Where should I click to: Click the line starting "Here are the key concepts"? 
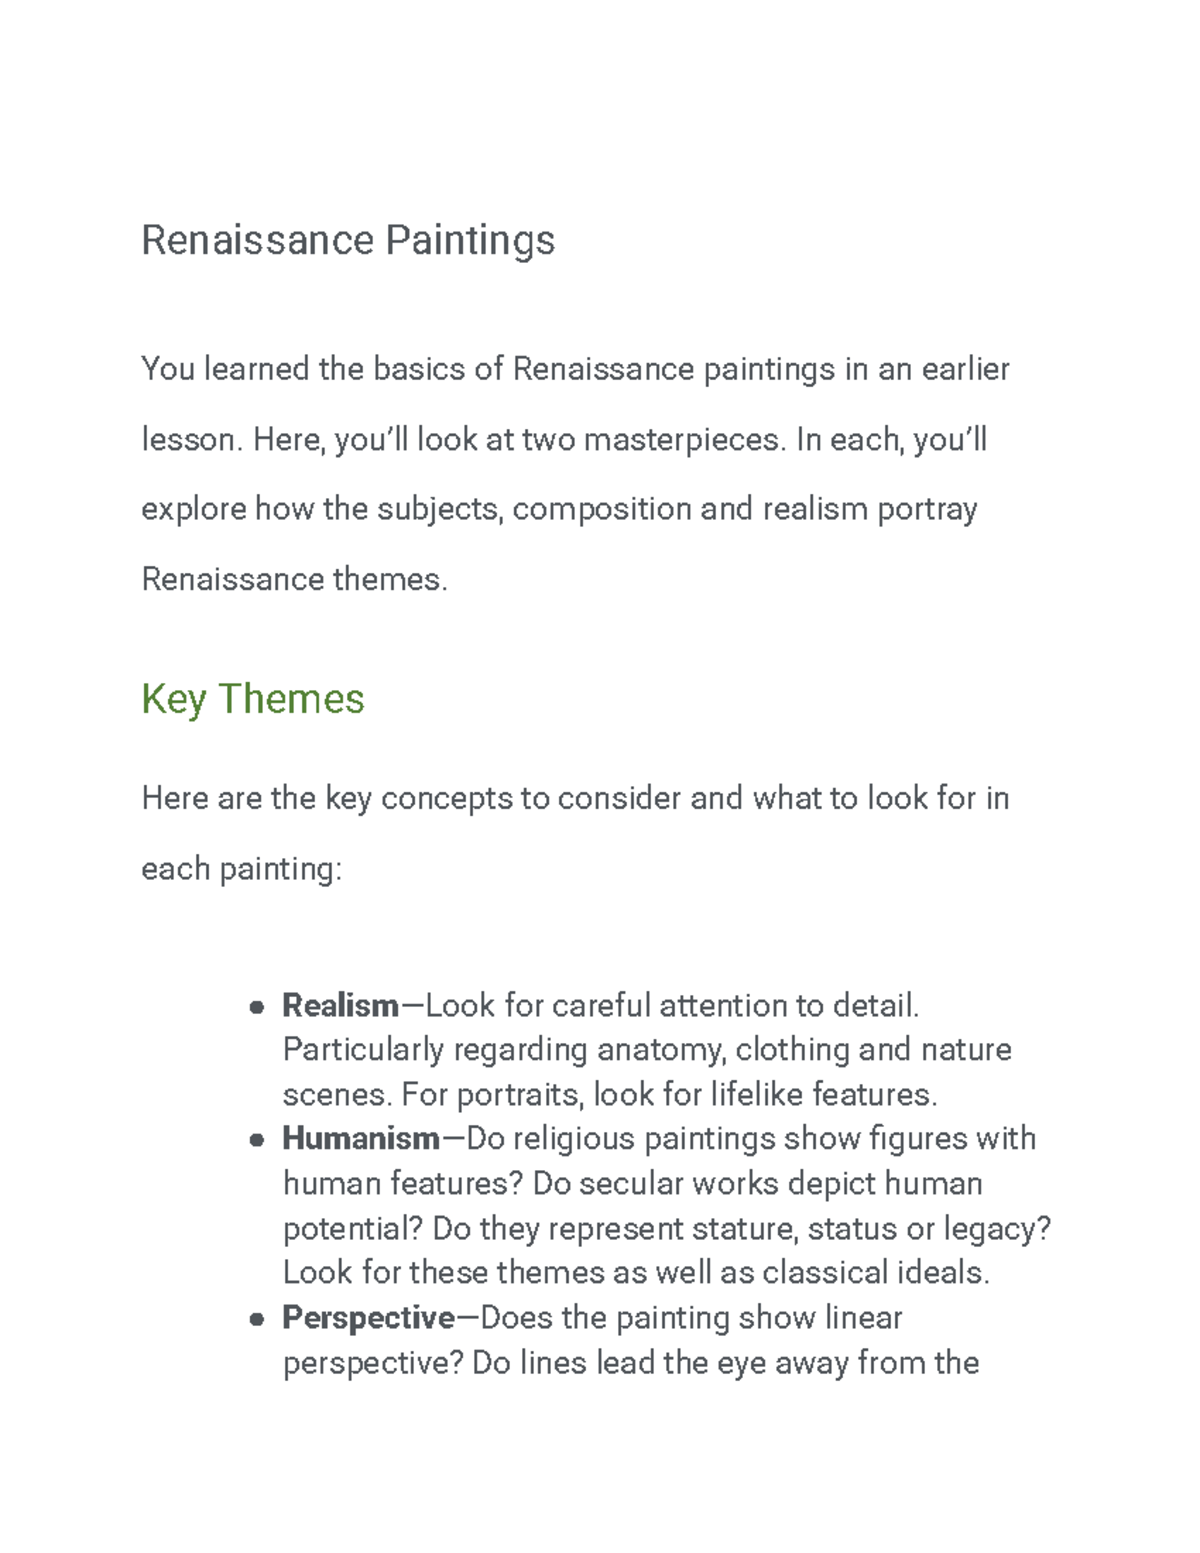coord(575,799)
